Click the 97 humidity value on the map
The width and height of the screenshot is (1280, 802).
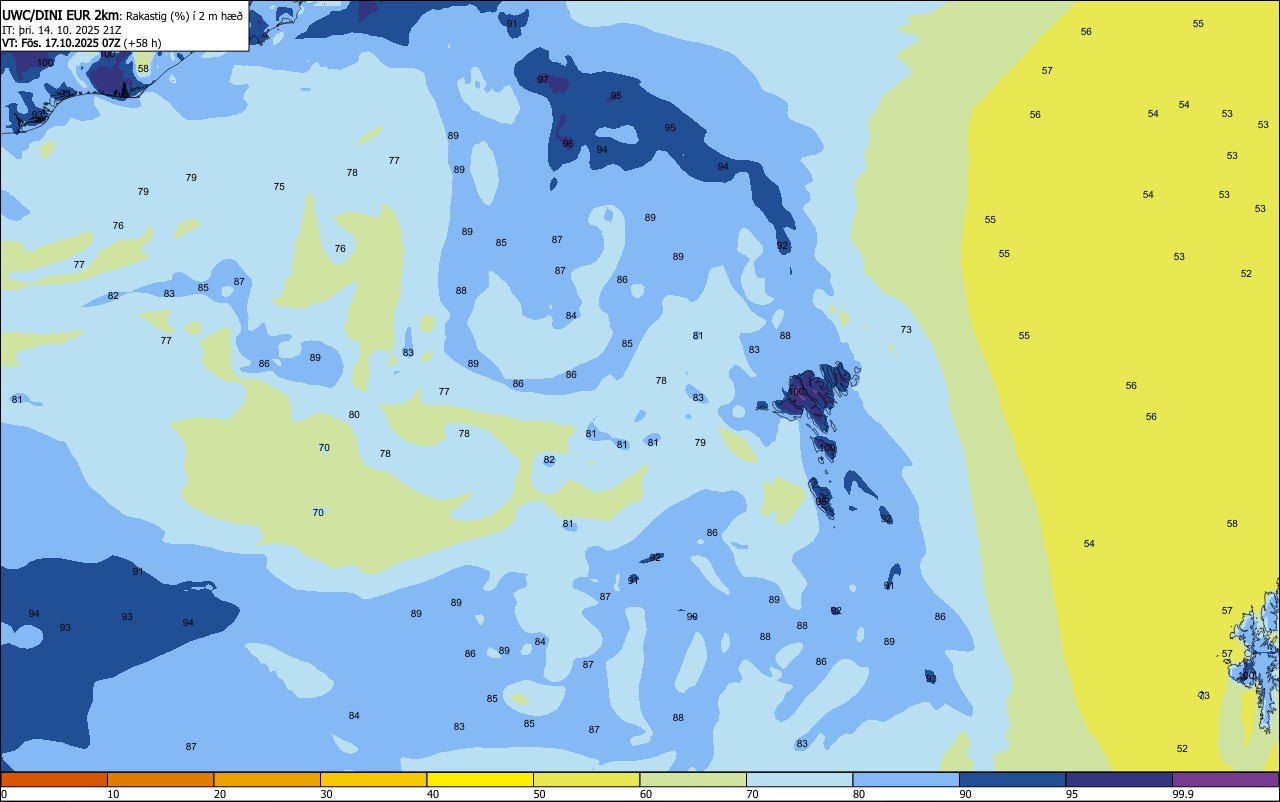pyautogui.click(x=543, y=79)
